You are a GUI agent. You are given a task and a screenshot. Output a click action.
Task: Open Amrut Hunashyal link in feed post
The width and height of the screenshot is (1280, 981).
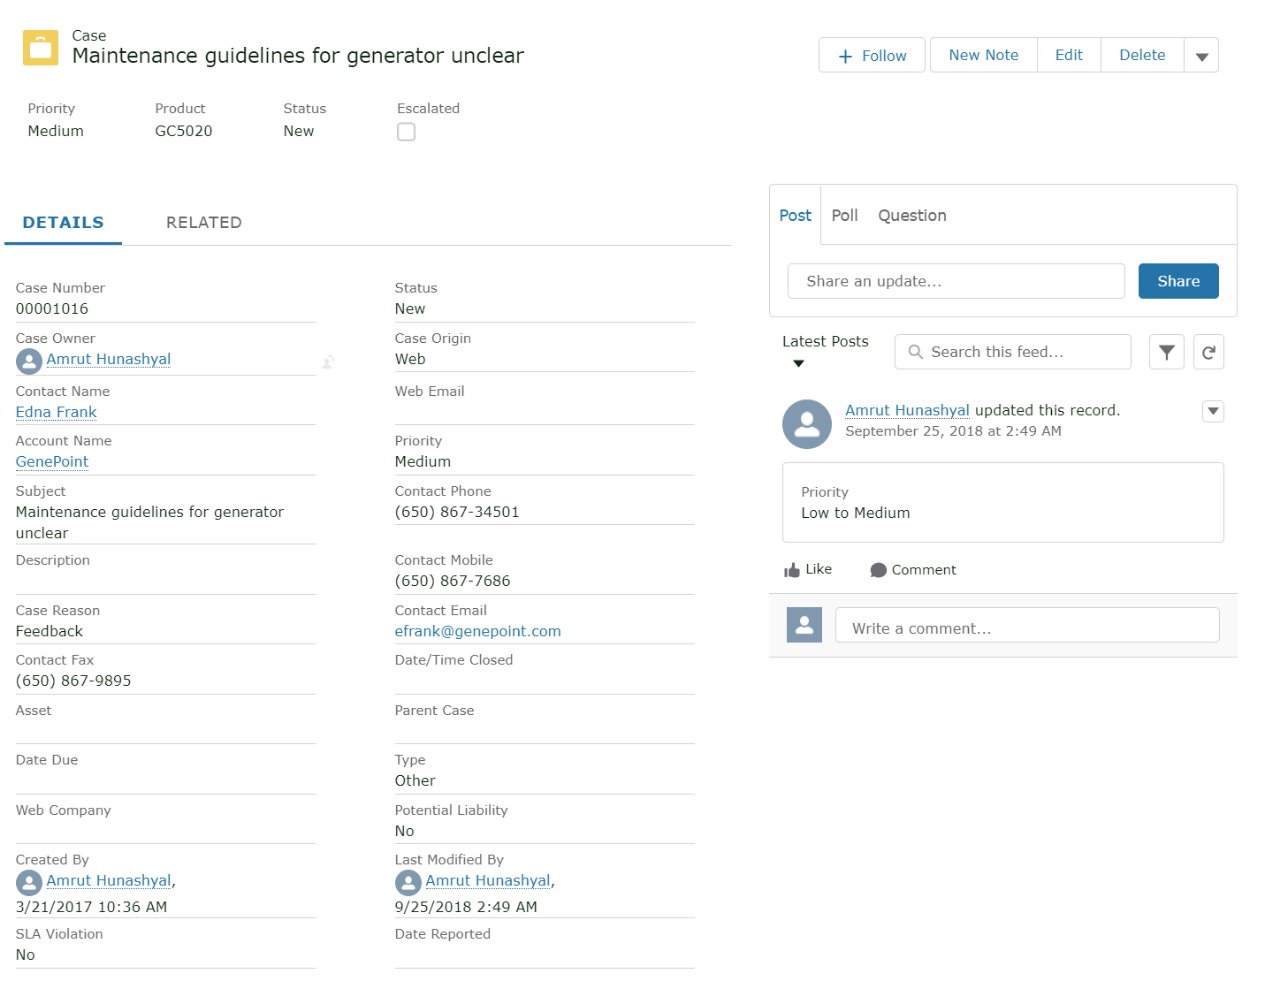coord(907,410)
